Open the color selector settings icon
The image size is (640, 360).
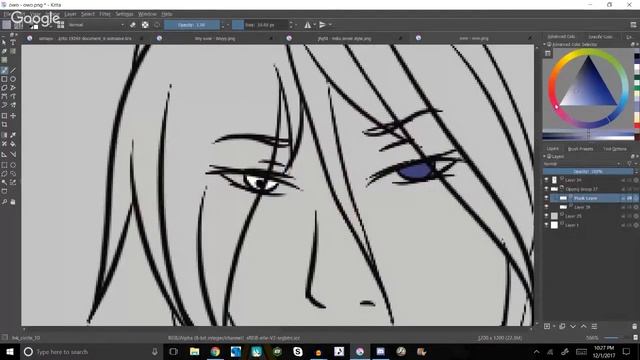(x=548, y=53)
